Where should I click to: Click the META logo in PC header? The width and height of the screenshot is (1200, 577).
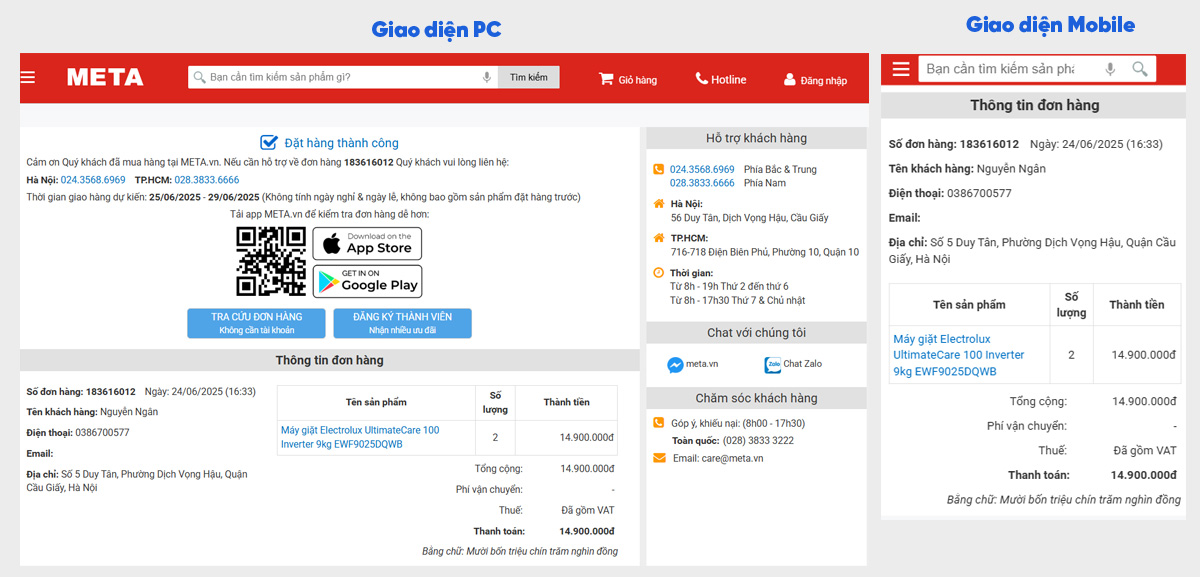(x=105, y=77)
